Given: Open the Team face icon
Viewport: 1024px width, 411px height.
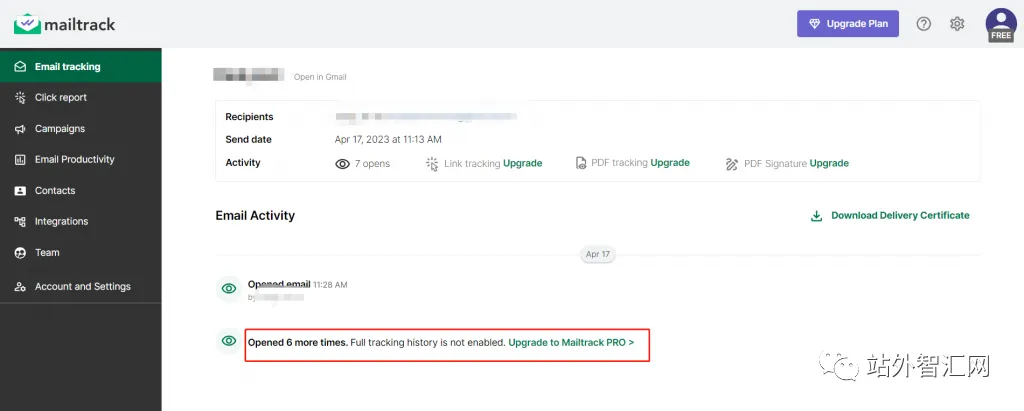Looking at the screenshot, I should (x=20, y=253).
